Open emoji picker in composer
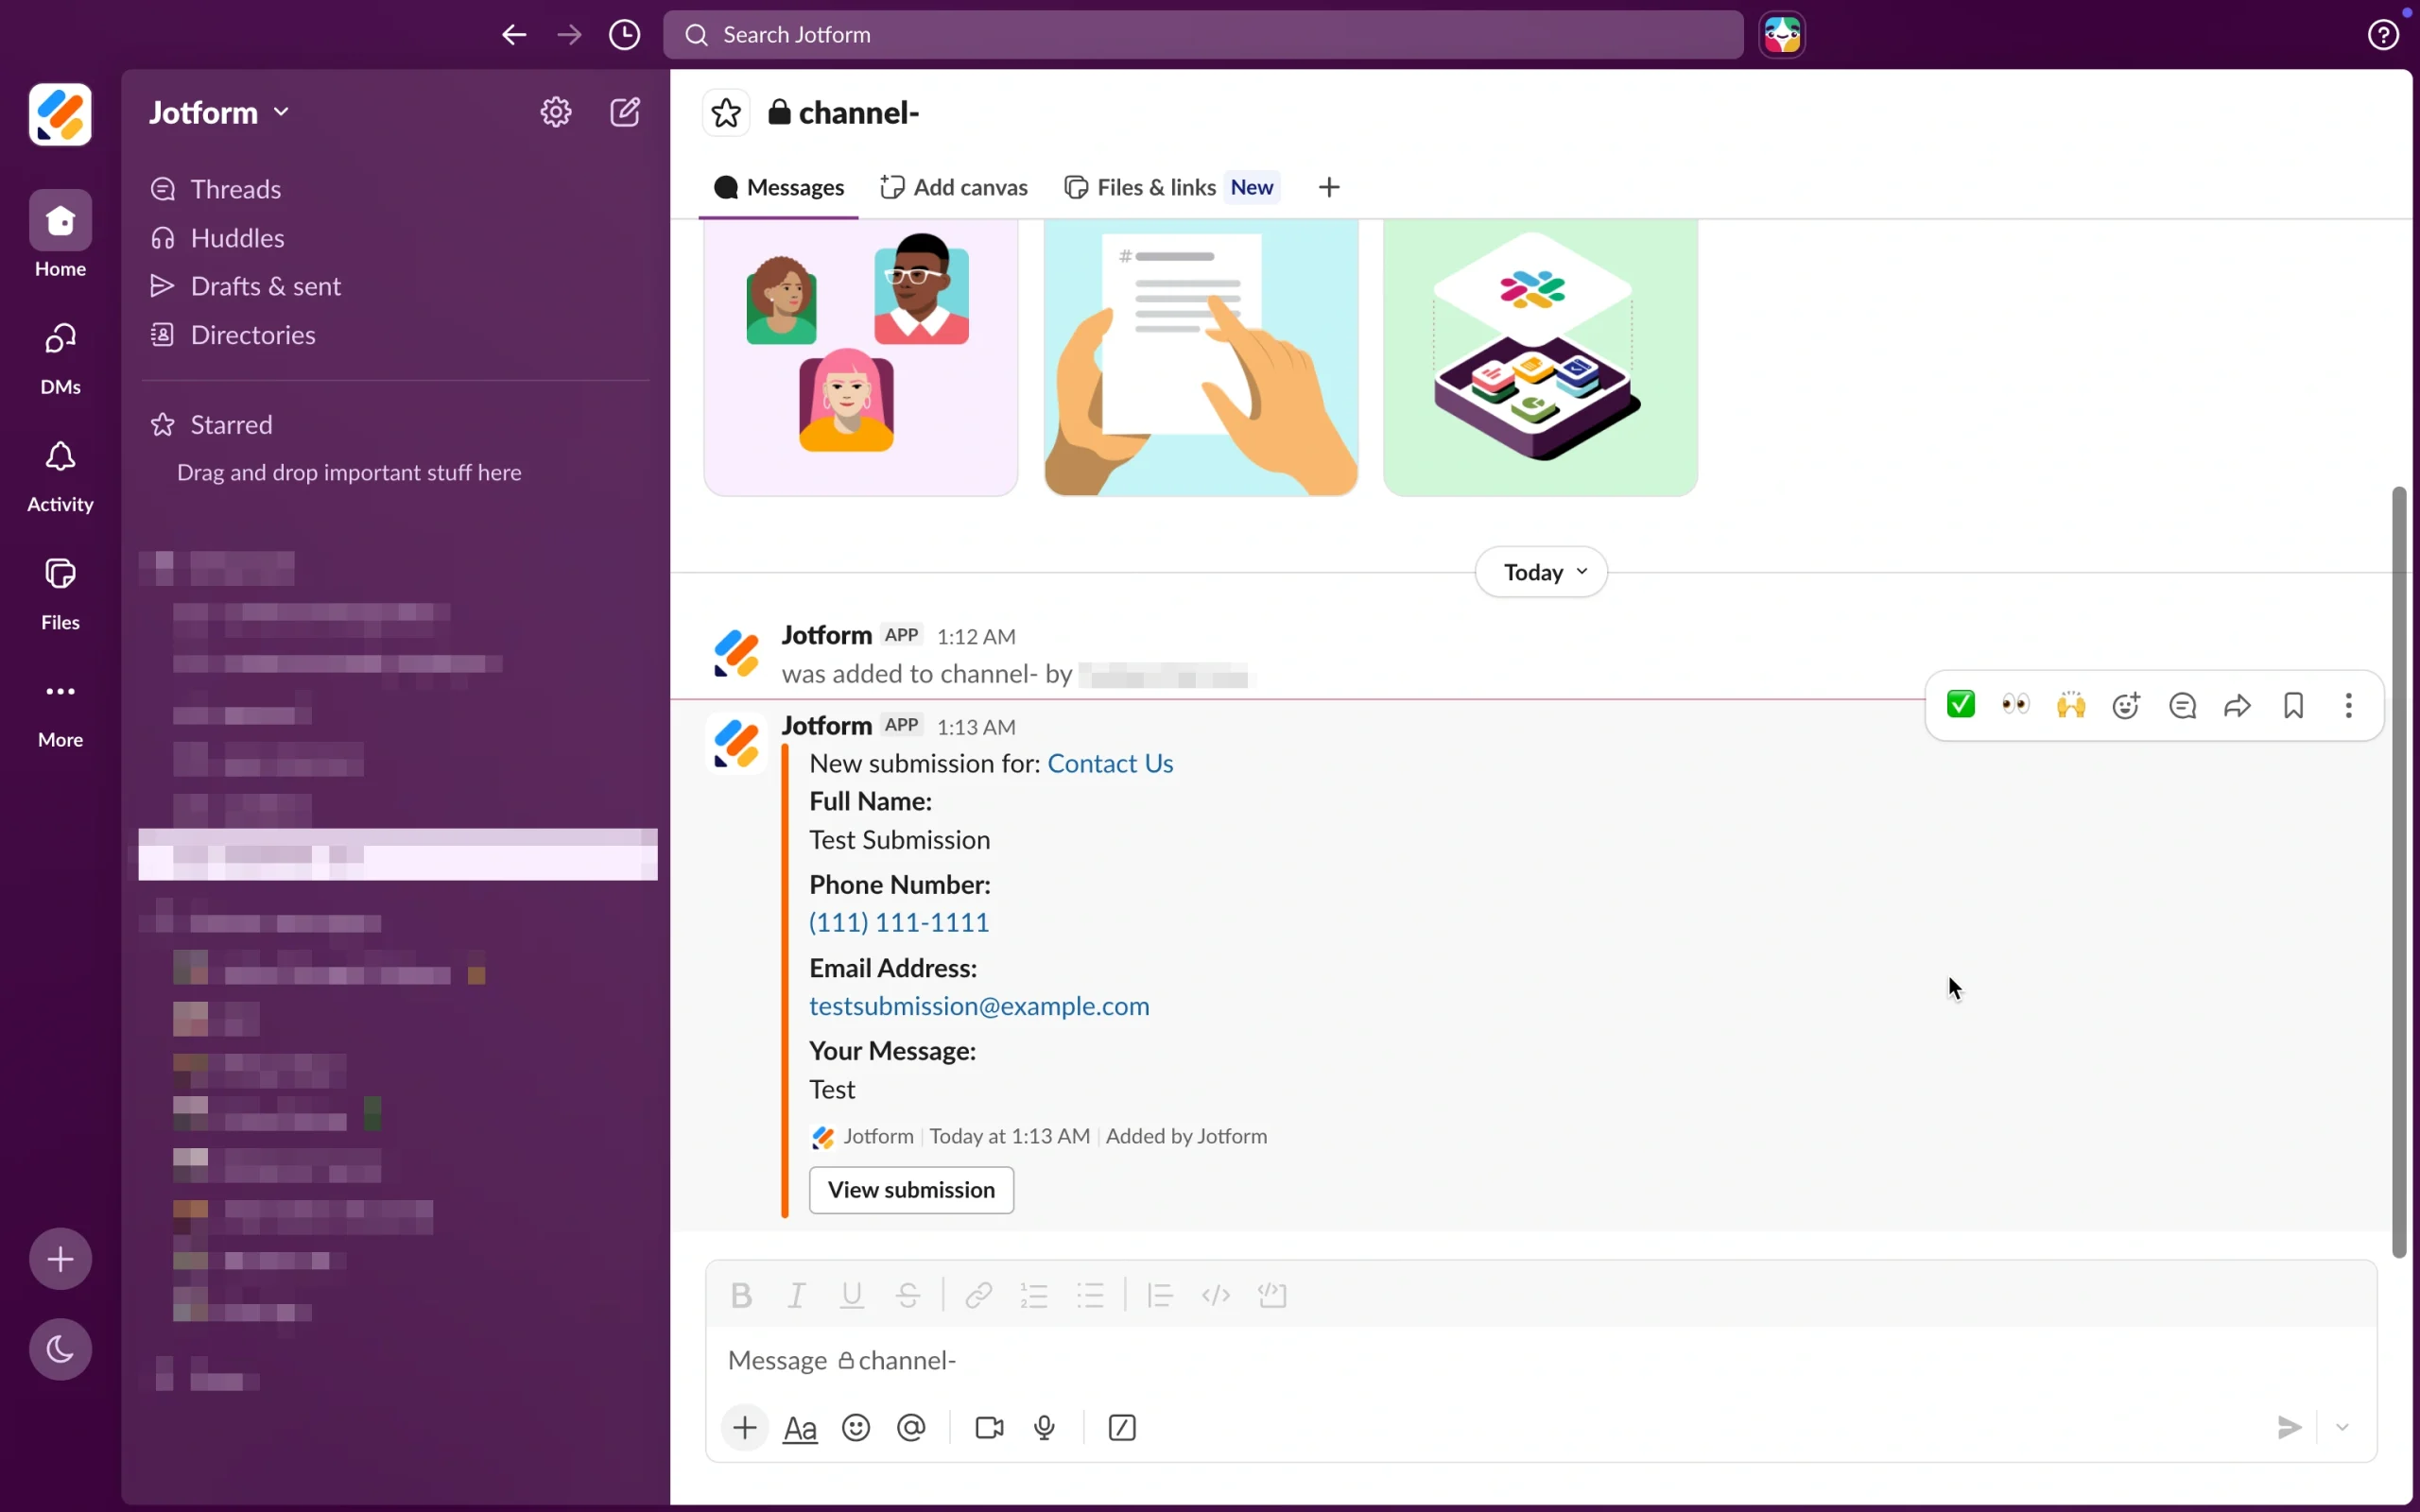This screenshot has height=1512, width=2420. click(856, 1427)
